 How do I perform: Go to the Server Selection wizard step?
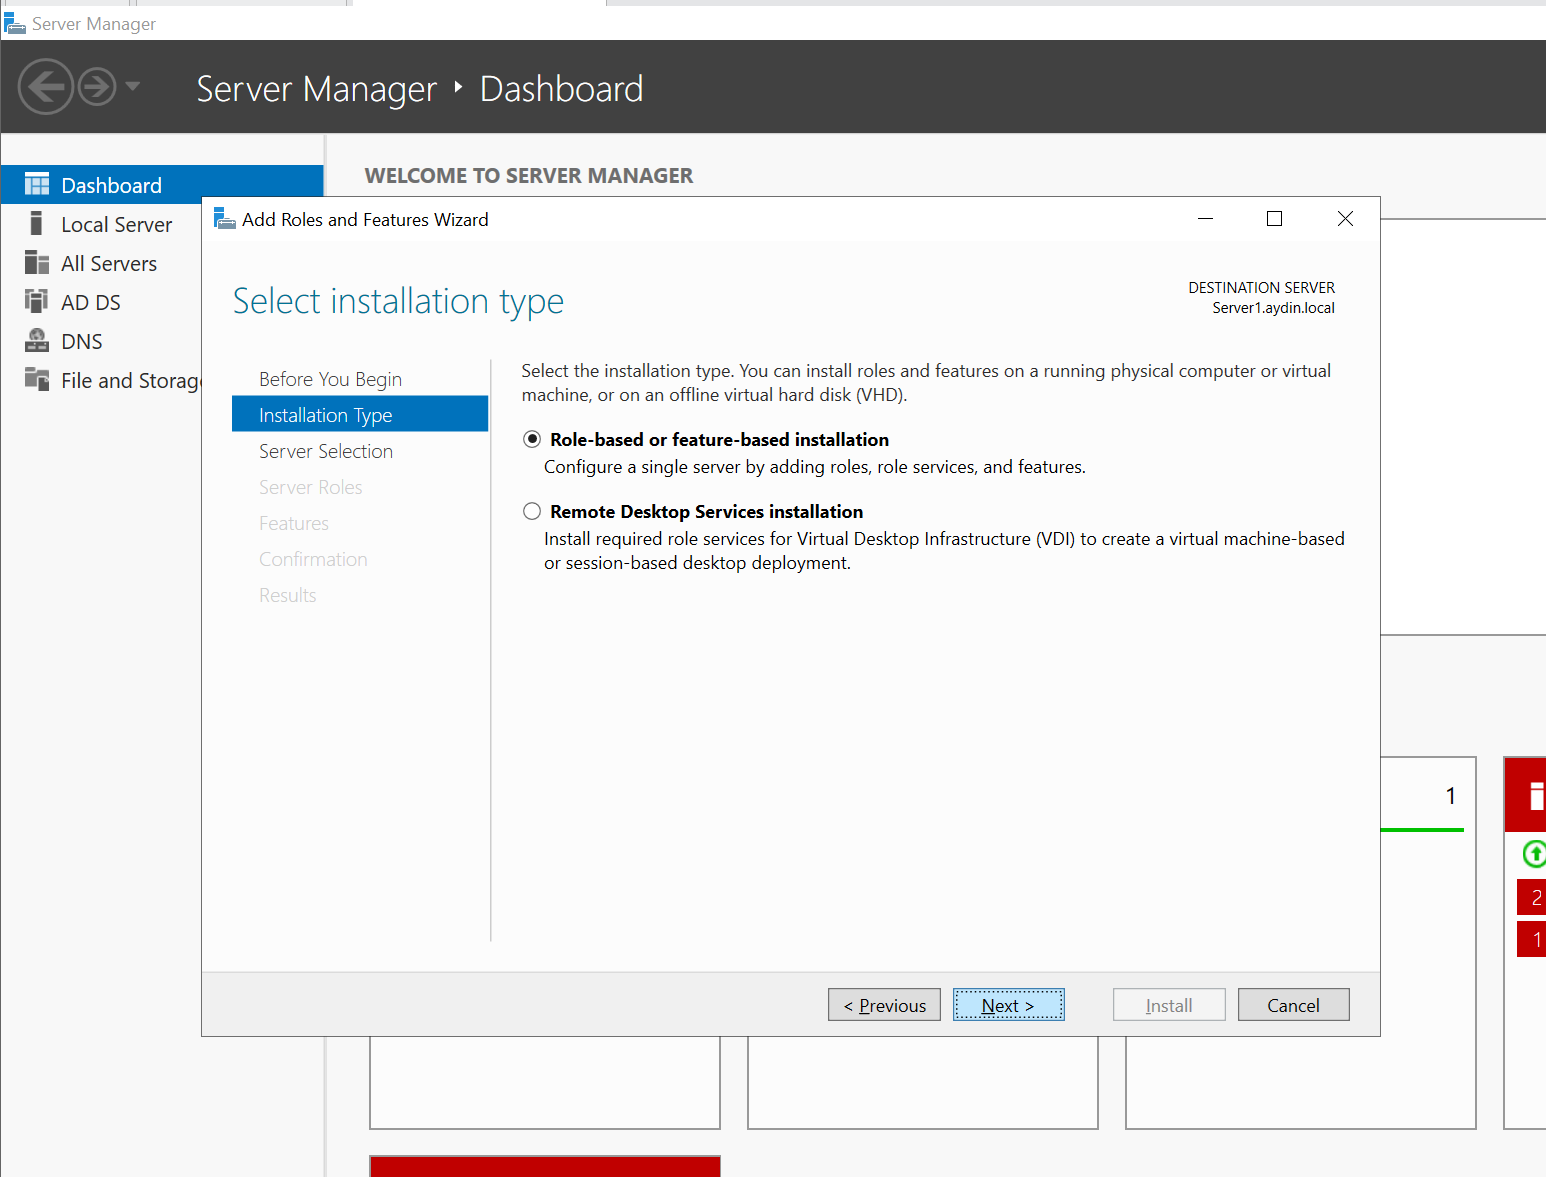coord(326,451)
